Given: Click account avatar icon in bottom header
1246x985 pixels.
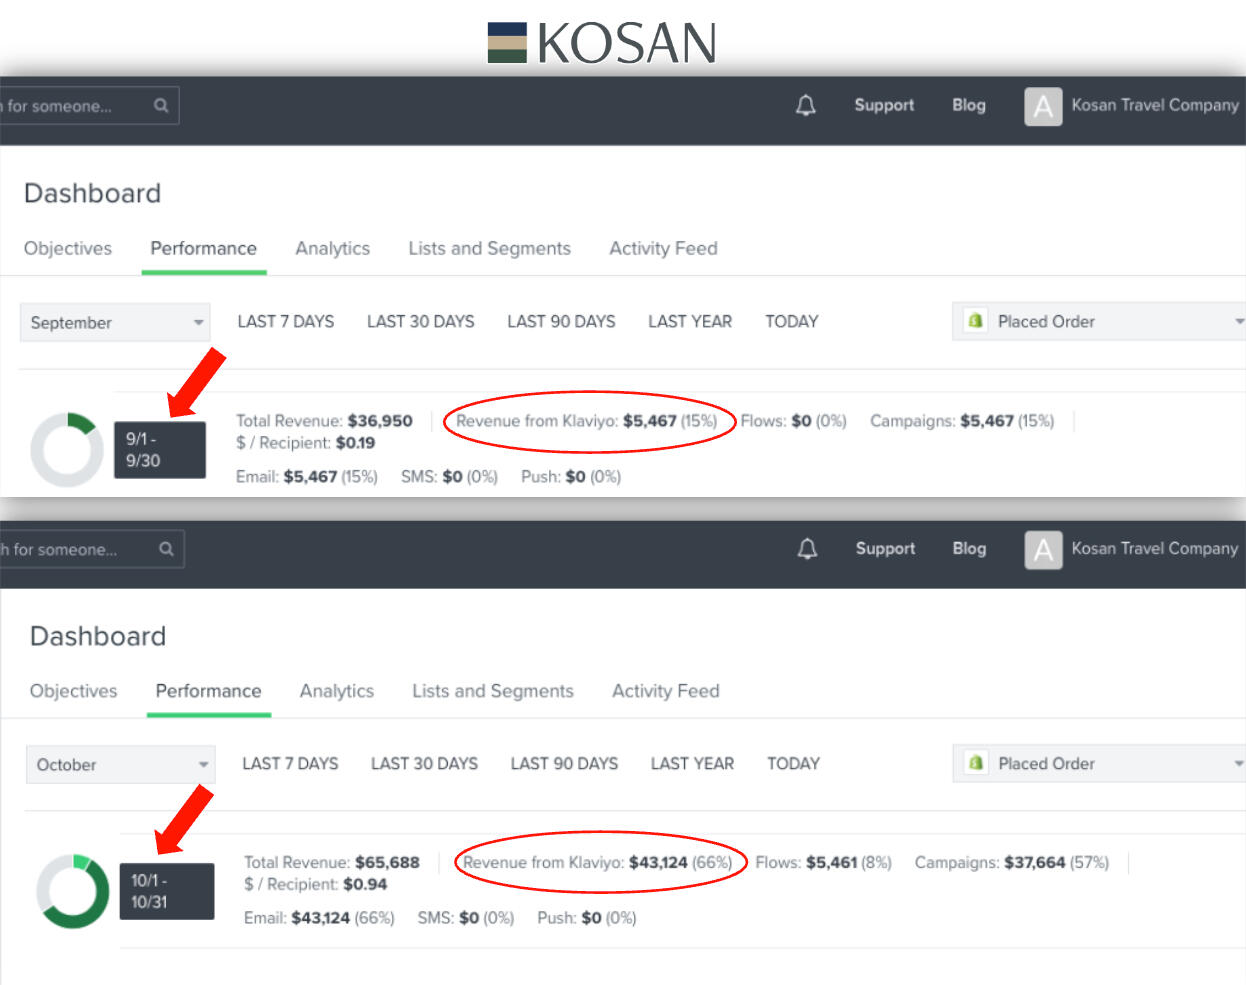Looking at the screenshot, I should [1043, 549].
